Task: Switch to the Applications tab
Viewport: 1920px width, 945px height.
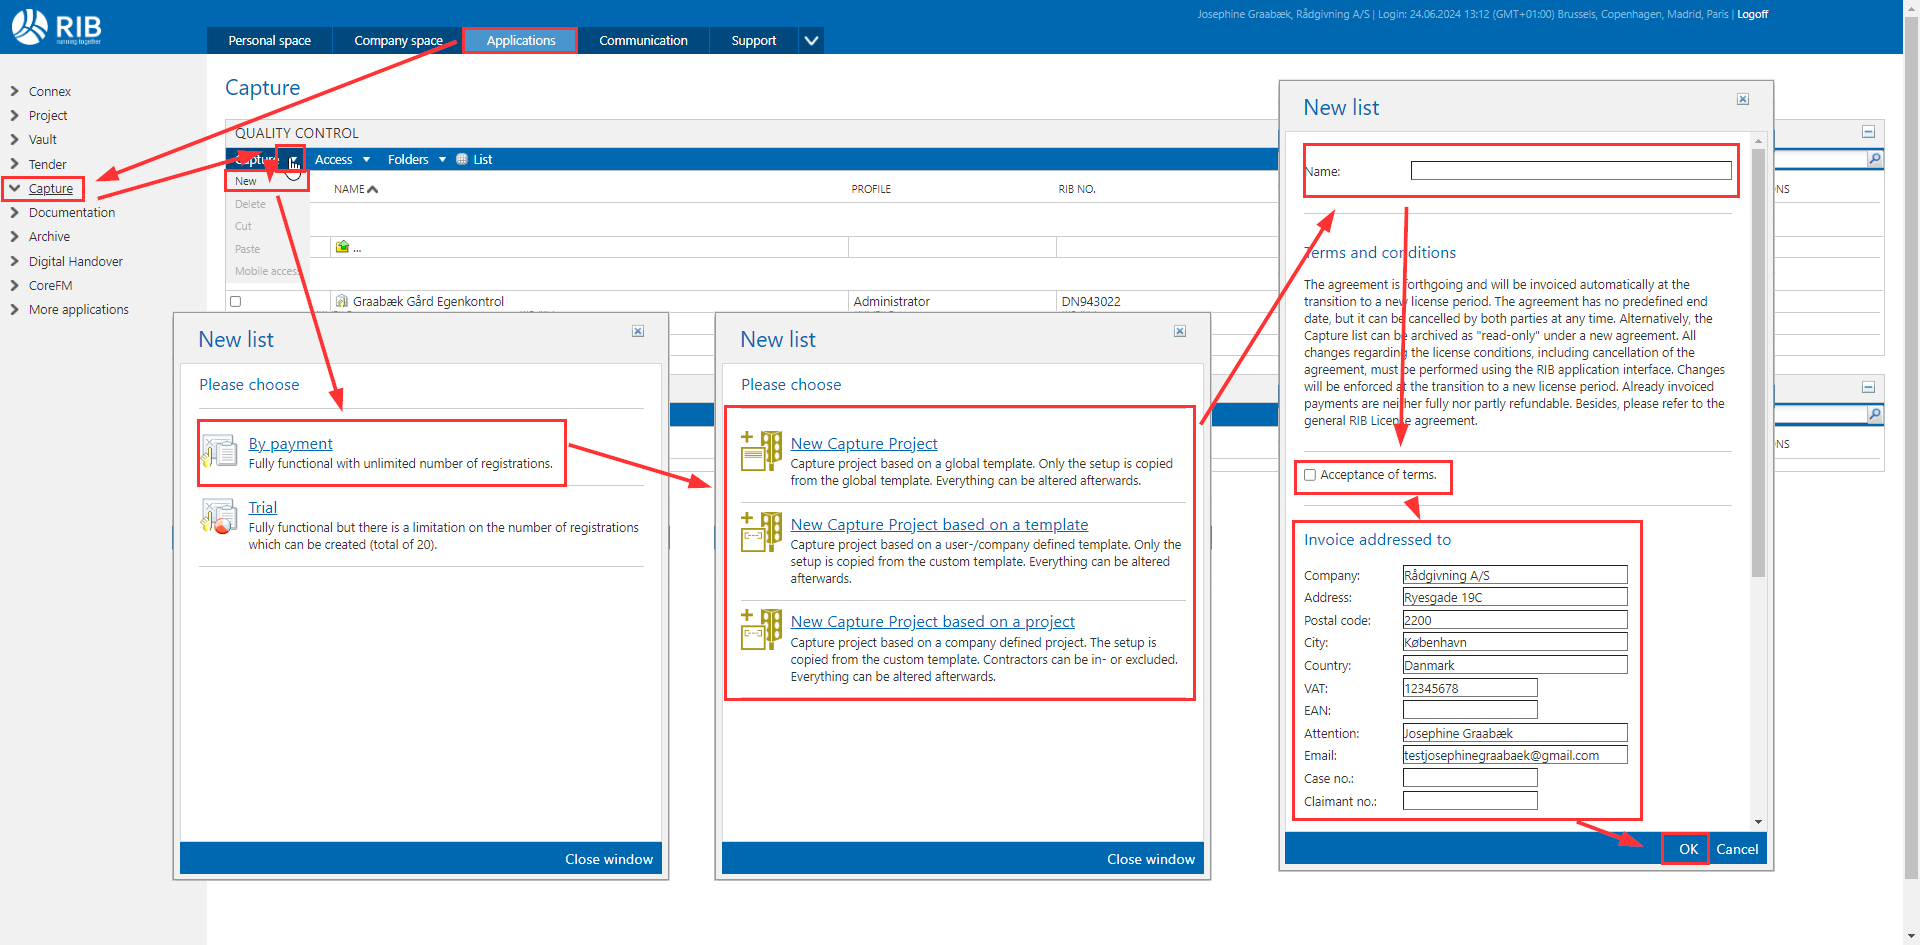Action: (x=520, y=41)
